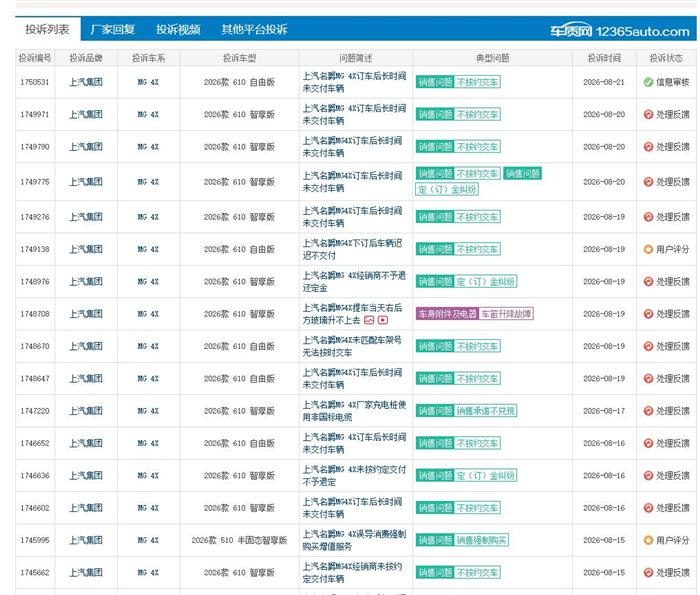Click red status icon for complaint 1749775
This screenshot has width=700, height=595.
coord(648,182)
